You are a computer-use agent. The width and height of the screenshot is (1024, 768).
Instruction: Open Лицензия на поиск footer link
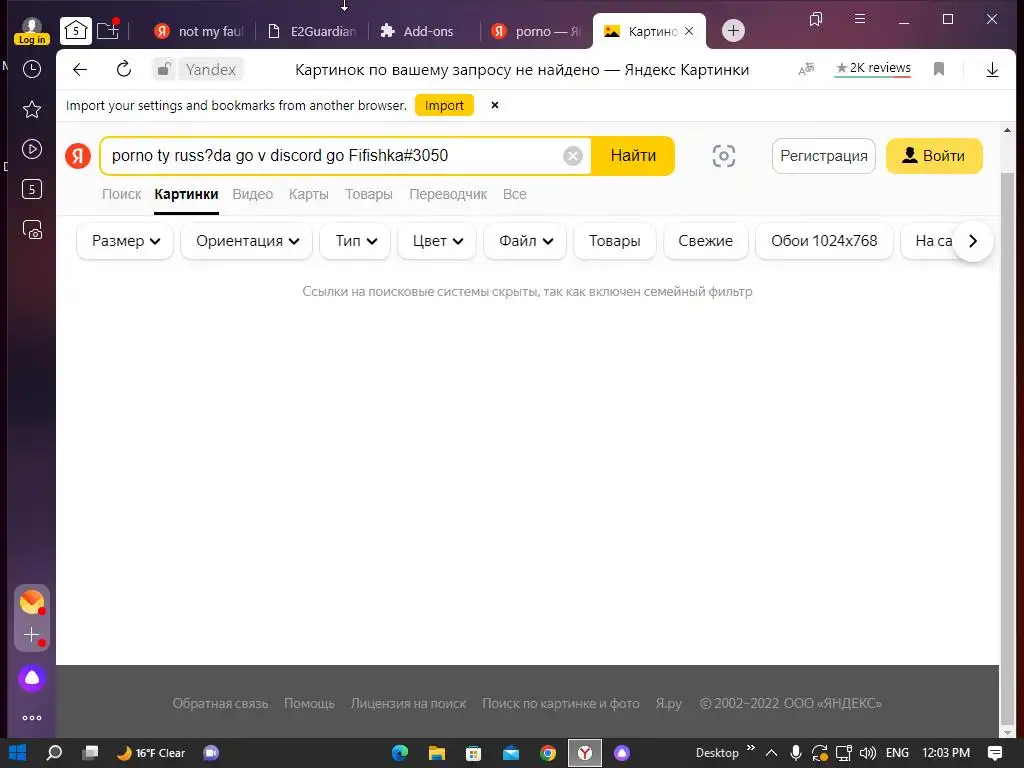(x=408, y=703)
